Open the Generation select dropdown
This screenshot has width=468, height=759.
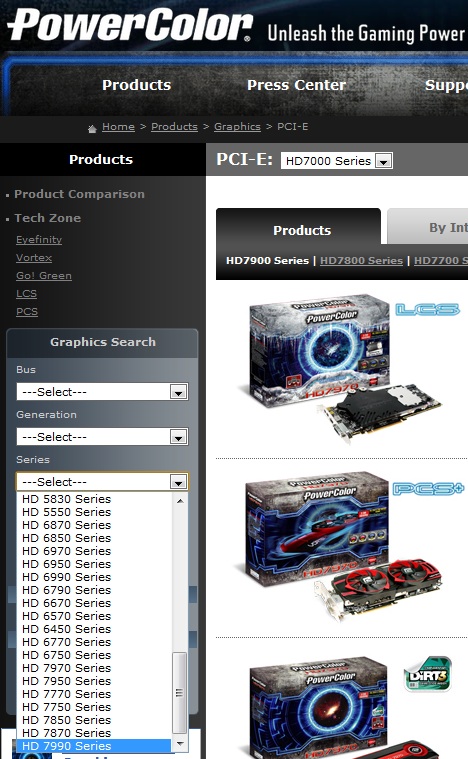pyautogui.click(x=102, y=437)
